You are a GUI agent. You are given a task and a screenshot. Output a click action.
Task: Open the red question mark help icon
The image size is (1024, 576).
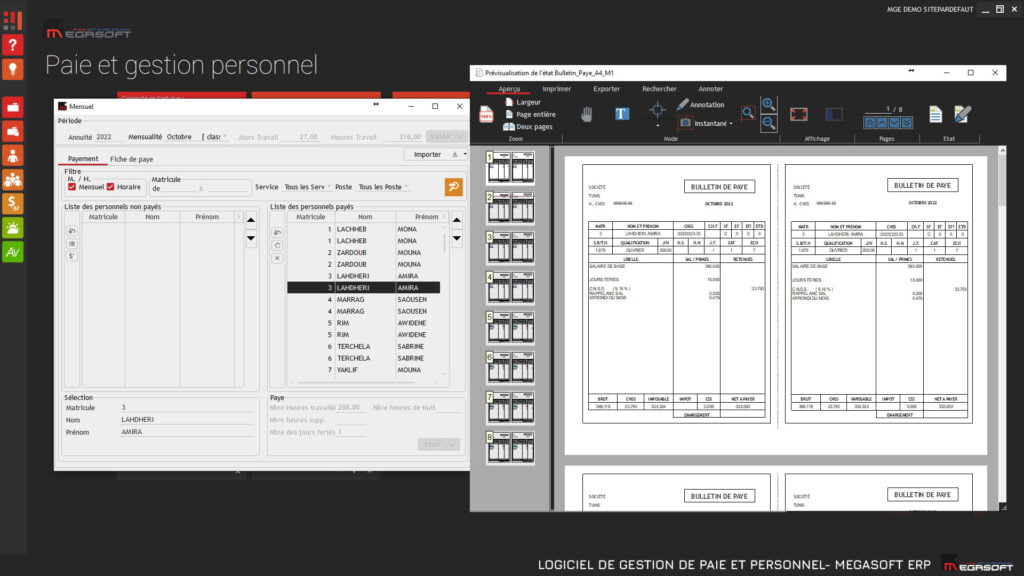pyautogui.click(x=12, y=45)
